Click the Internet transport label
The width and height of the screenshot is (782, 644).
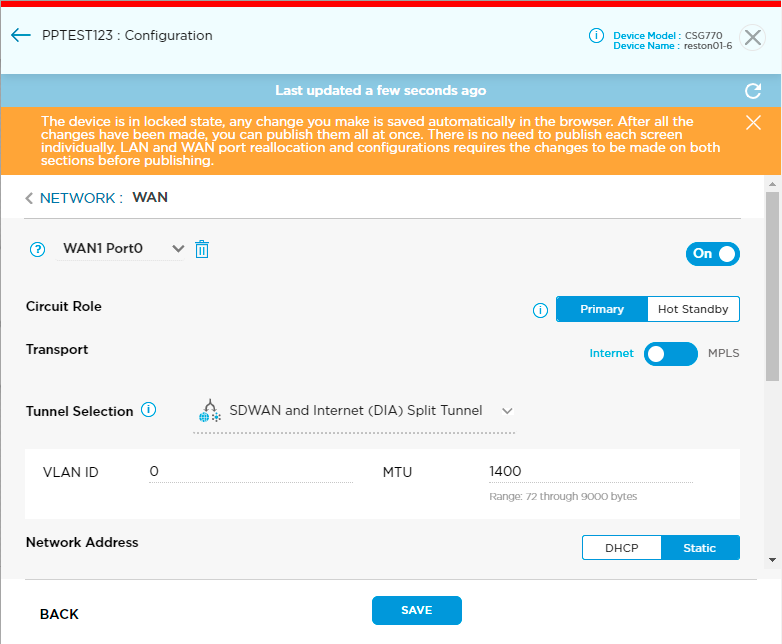pyautogui.click(x=611, y=353)
